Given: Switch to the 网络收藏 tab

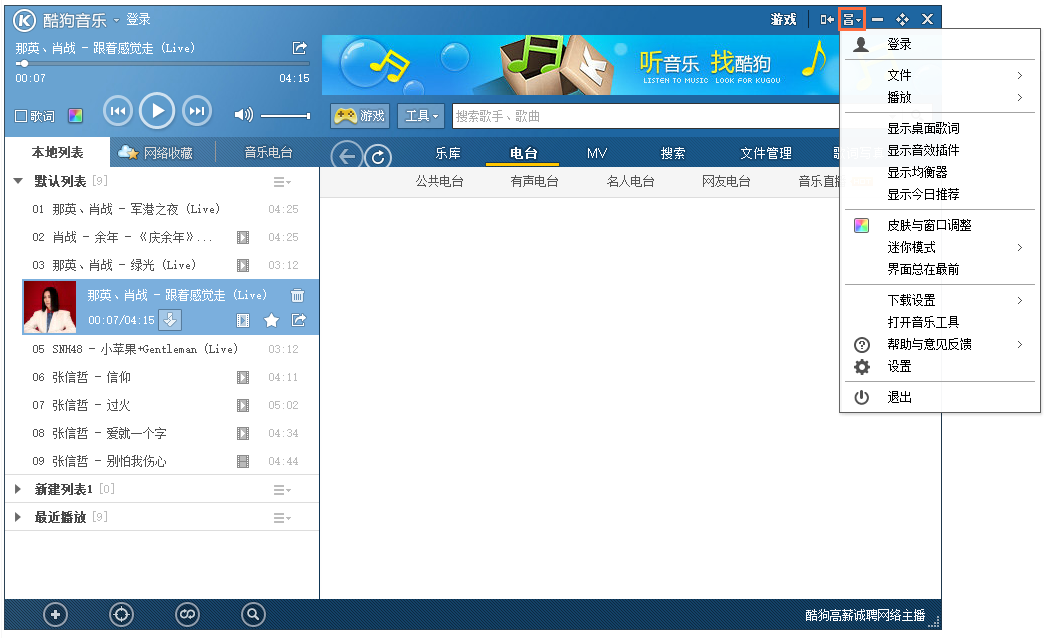Looking at the screenshot, I should pyautogui.click(x=156, y=153).
